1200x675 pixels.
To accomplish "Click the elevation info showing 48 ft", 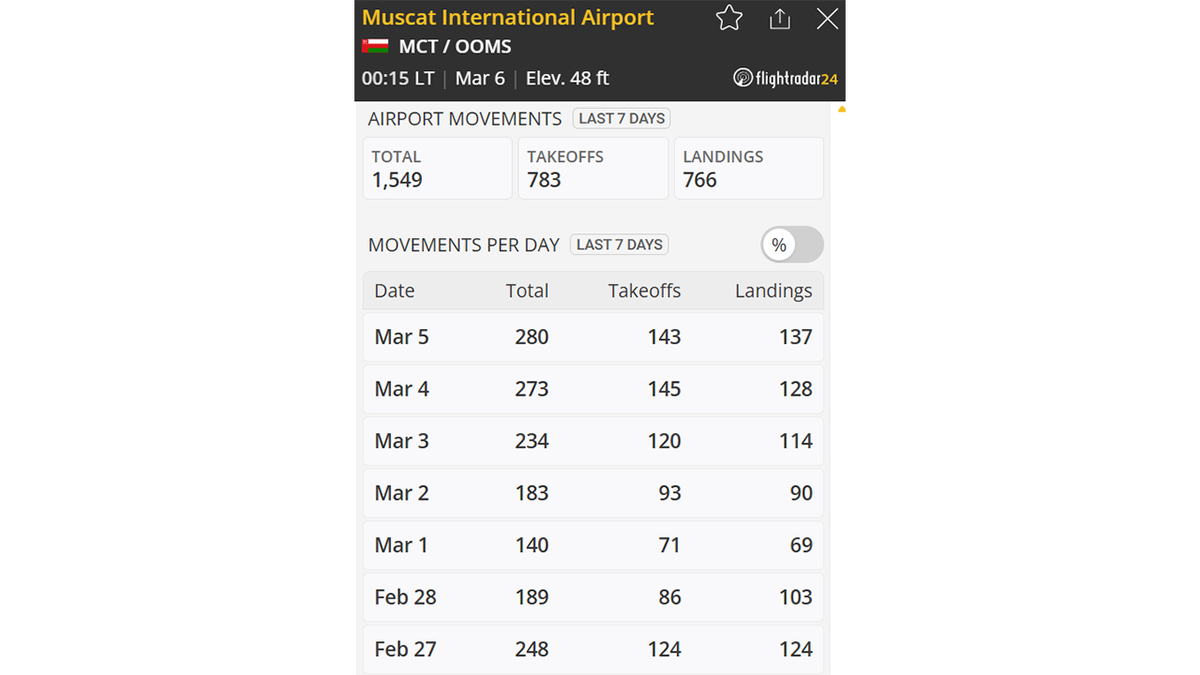I will 567,78.
